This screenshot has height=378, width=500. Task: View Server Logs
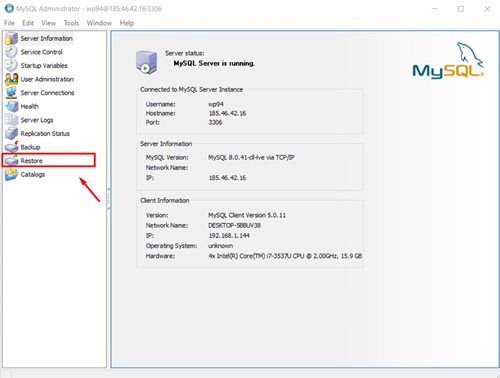coord(37,120)
